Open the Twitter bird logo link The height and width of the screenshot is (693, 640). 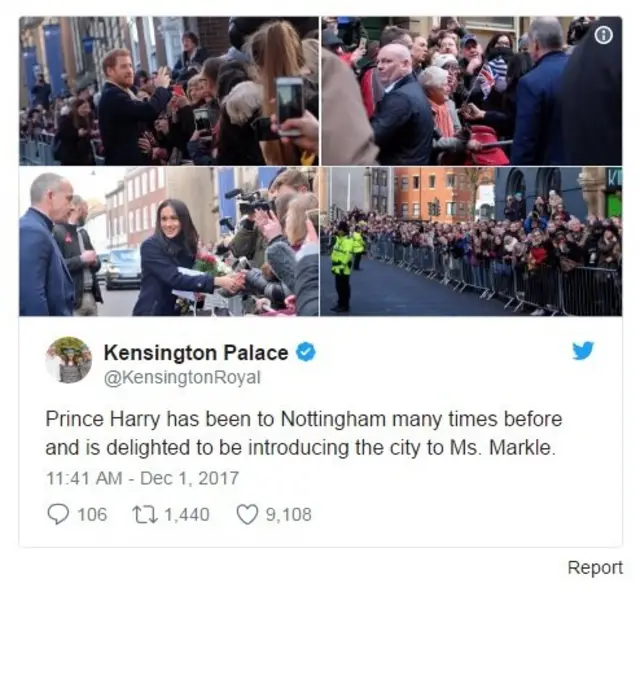pos(583,350)
